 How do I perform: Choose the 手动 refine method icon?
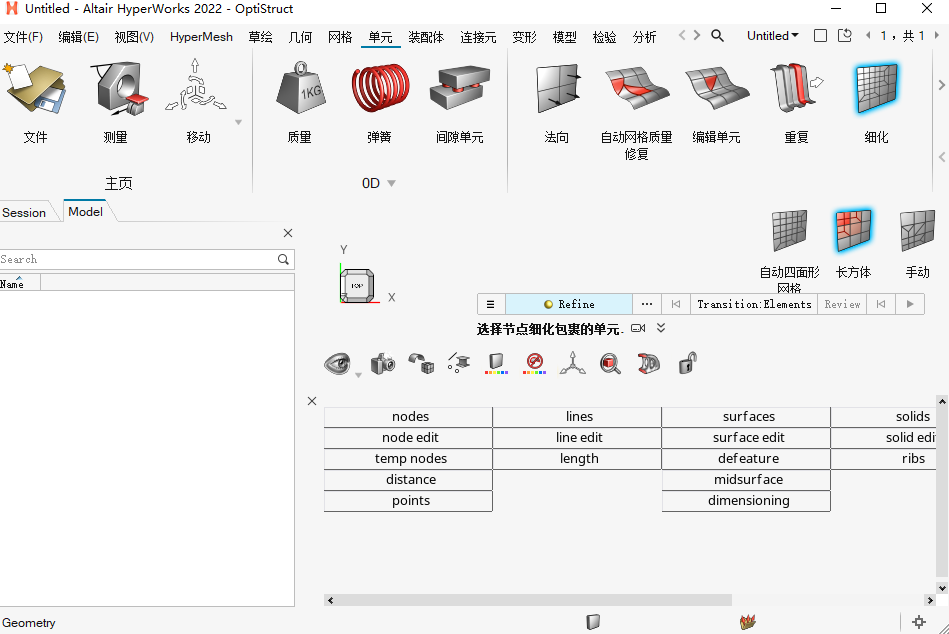pyautogui.click(x=916, y=230)
